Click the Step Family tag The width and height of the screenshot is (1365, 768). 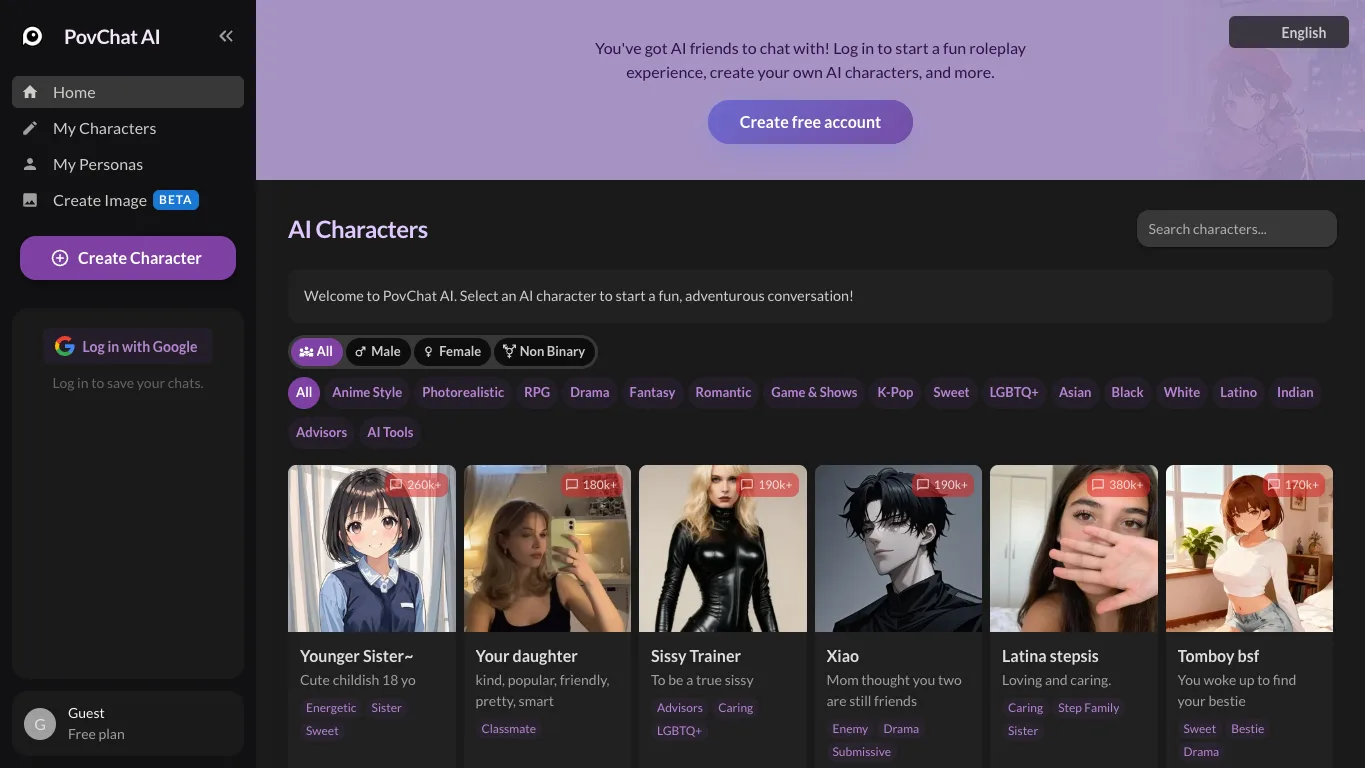(1089, 708)
